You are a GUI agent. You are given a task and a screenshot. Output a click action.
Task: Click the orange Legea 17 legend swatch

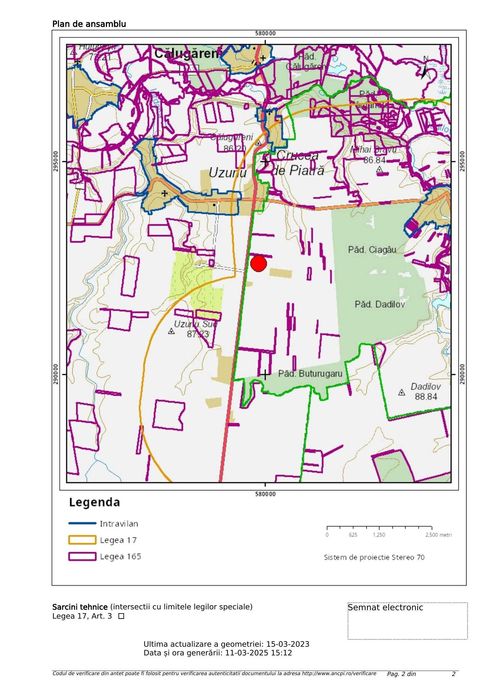coord(82,540)
